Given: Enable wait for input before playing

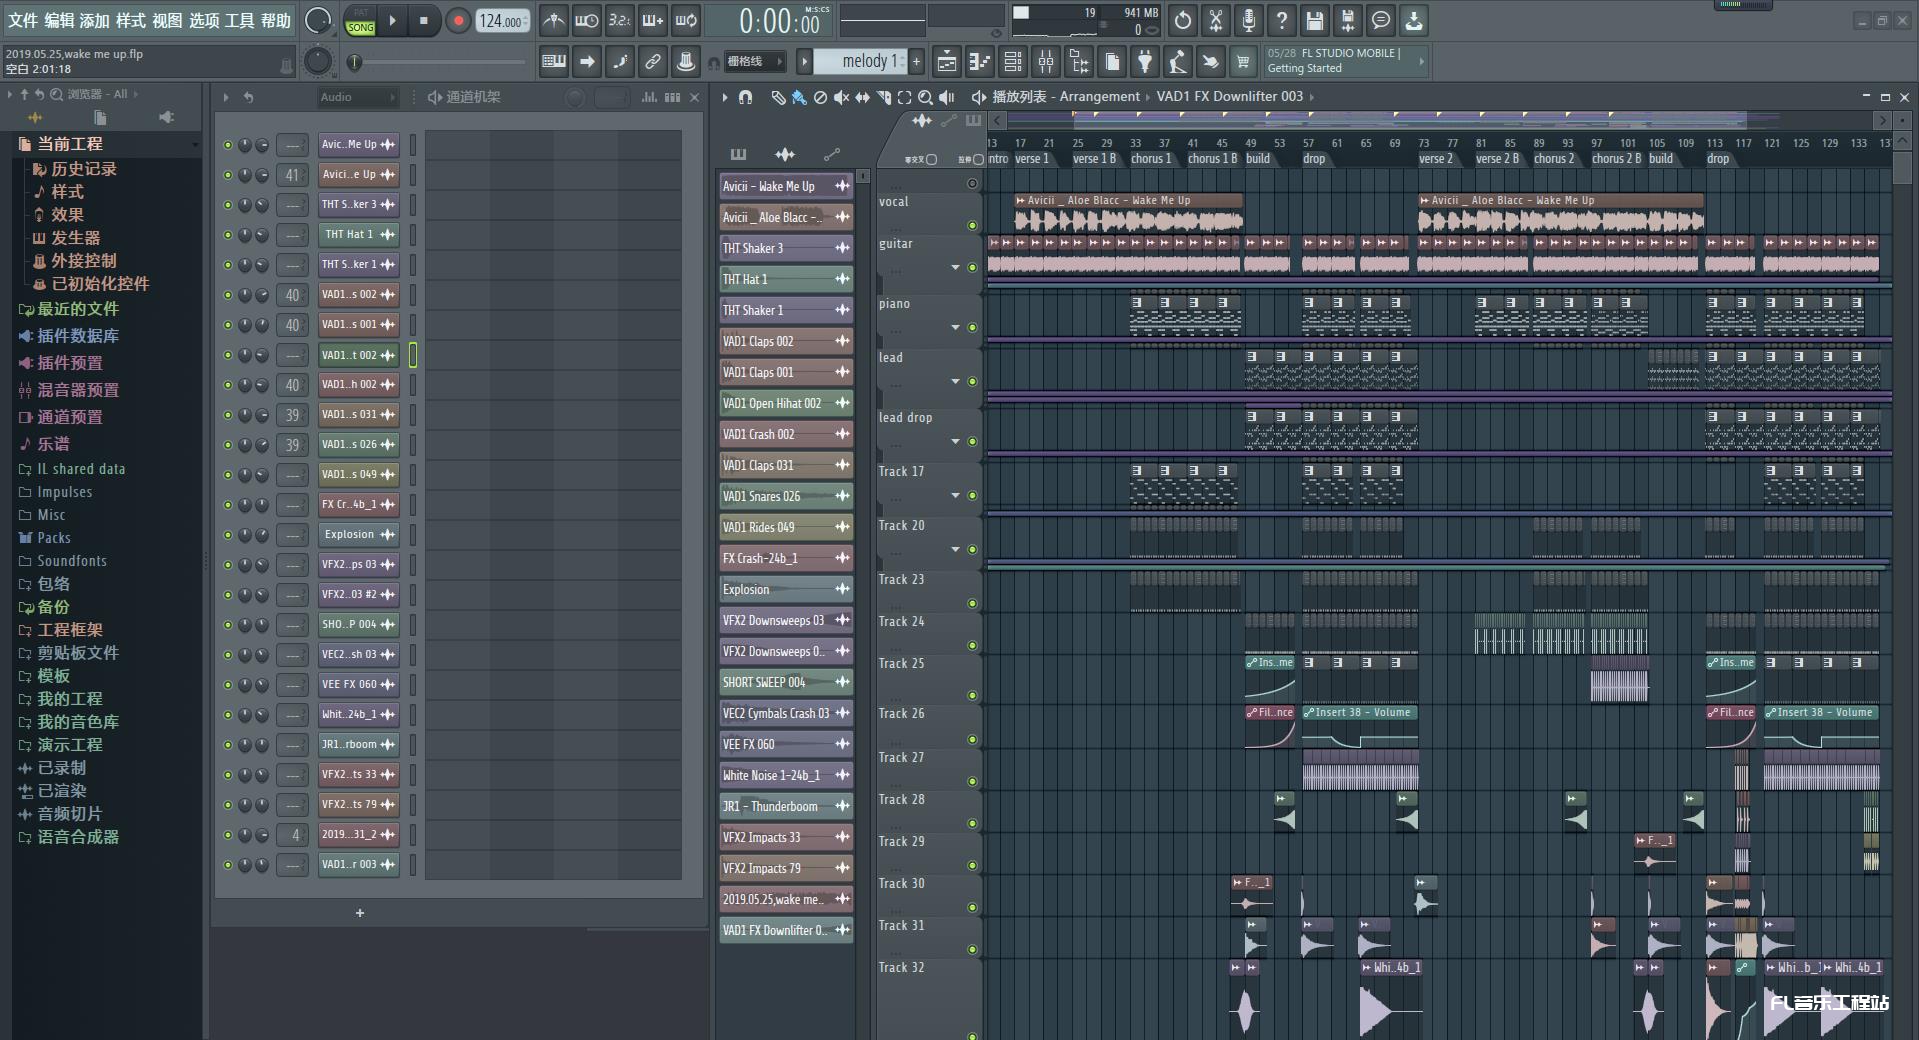Looking at the screenshot, I should click(x=587, y=20).
